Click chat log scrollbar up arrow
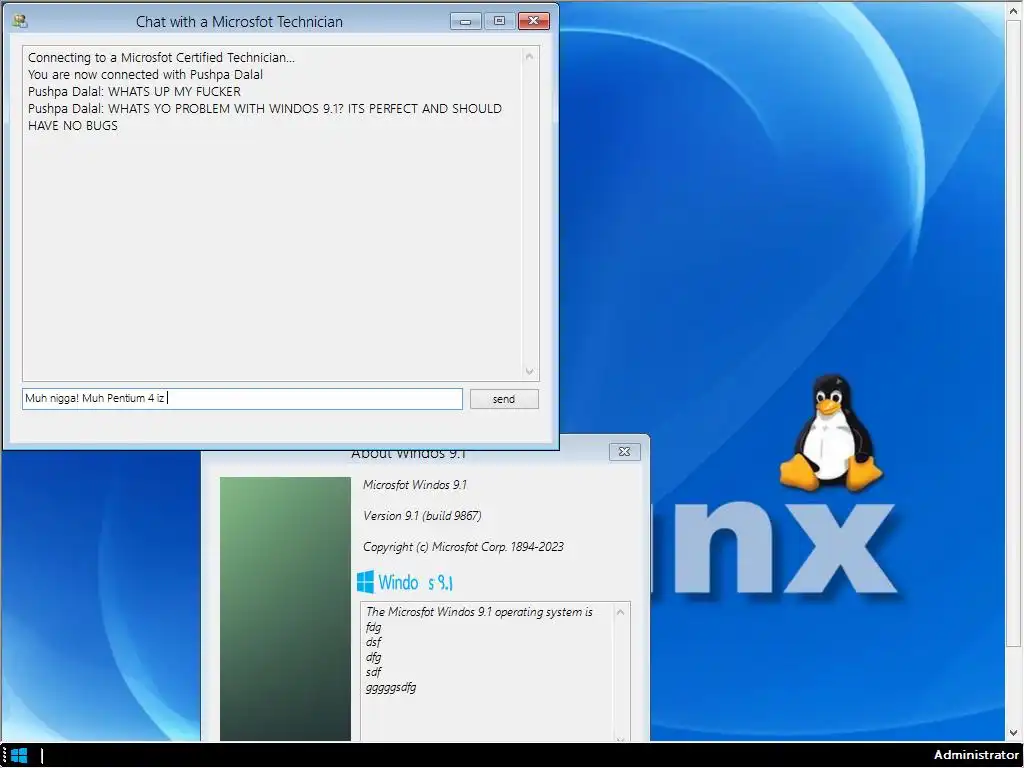Screen dimensions: 1024x768 [x=530, y=57]
